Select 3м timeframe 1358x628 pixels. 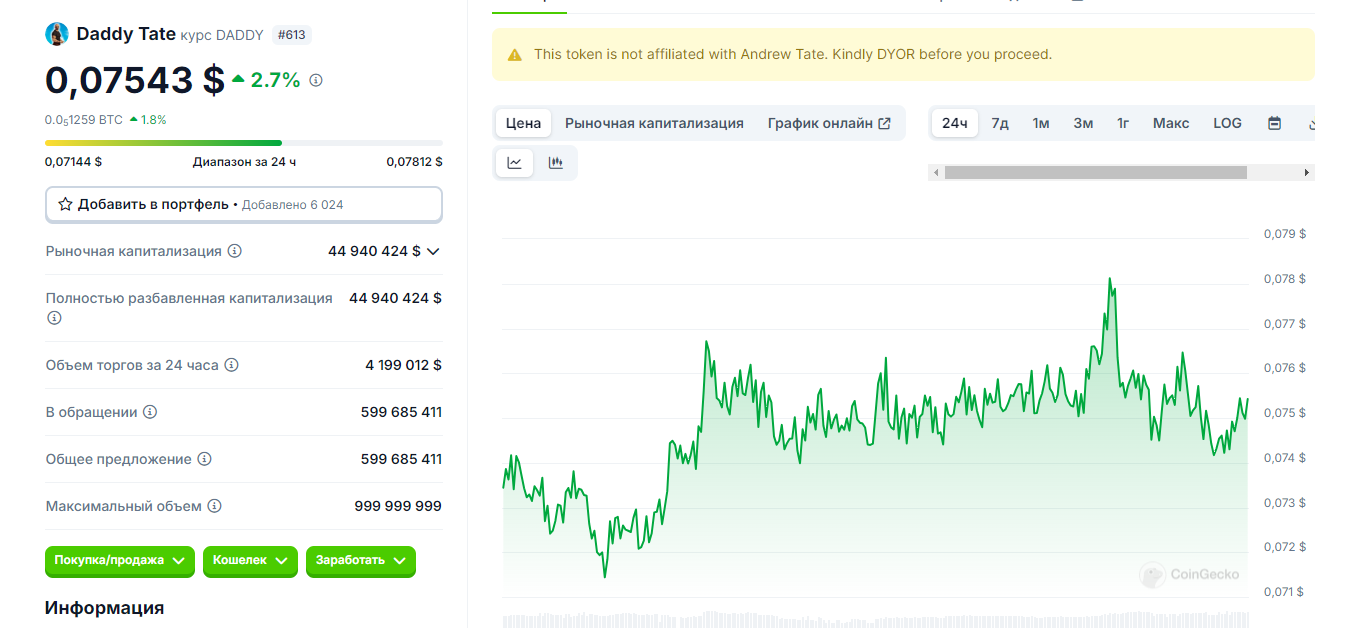[x=1083, y=123]
